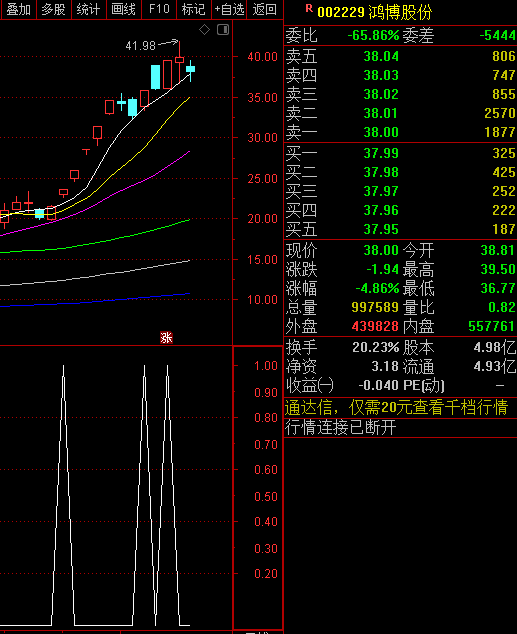Click 总量 value 997589
Screen dimensions: 517x634
click(375, 307)
